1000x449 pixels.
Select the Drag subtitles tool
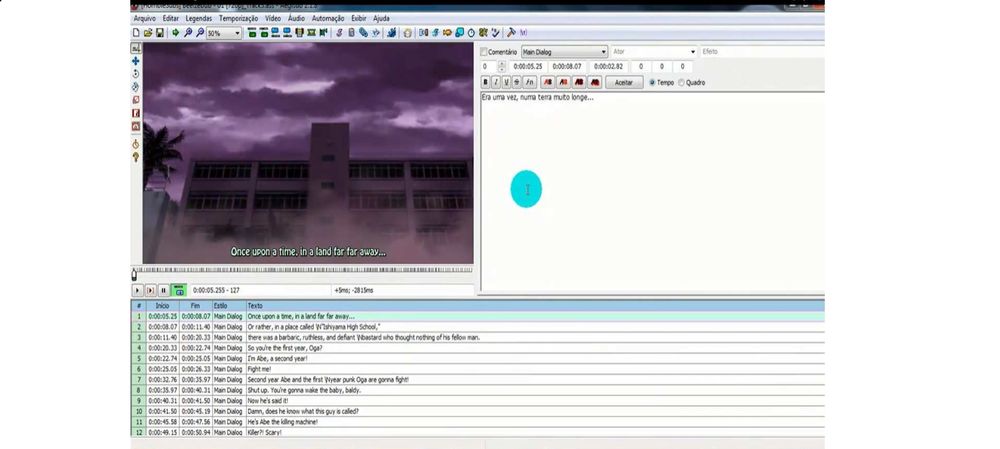pyautogui.click(x=135, y=61)
